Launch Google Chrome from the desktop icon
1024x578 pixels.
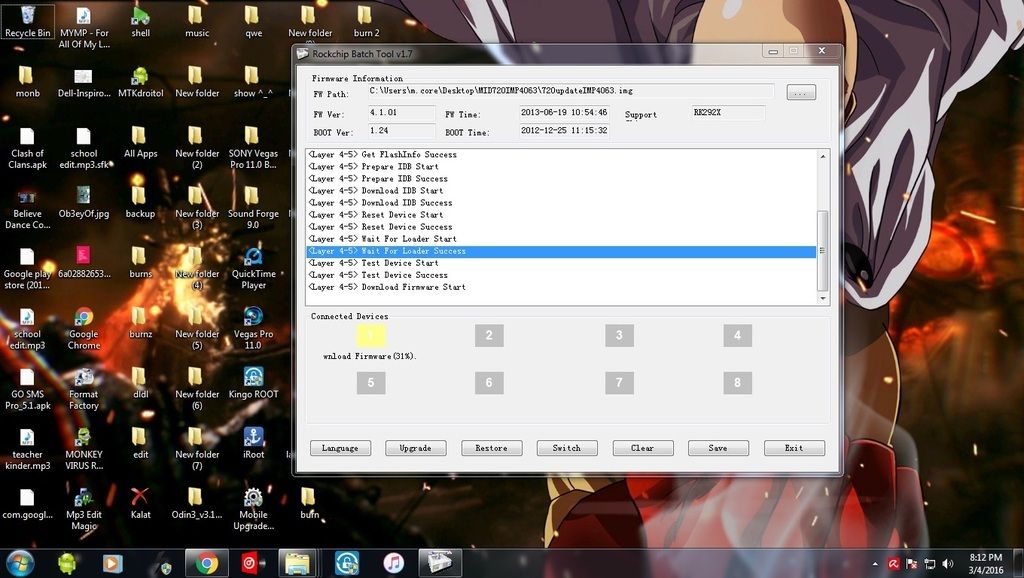pos(84,329)
